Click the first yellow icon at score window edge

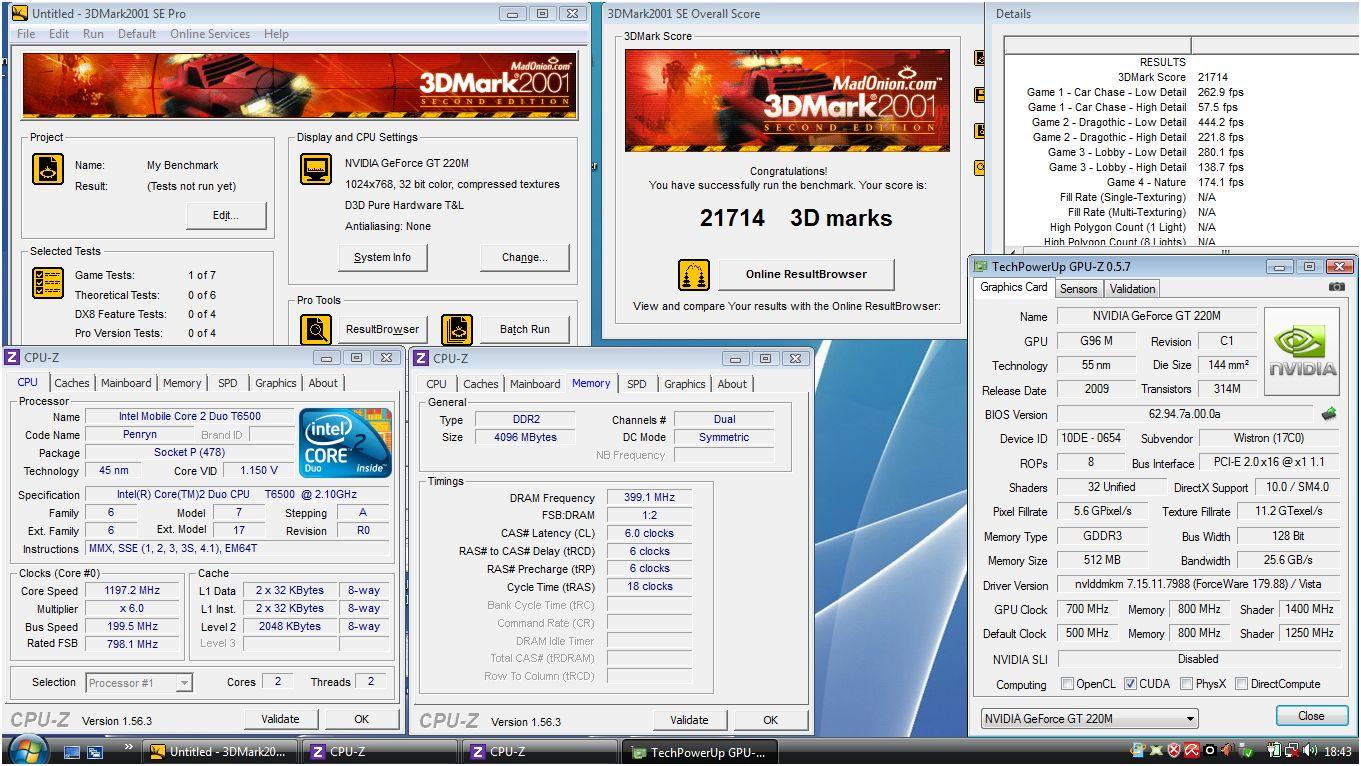(980, 59)
